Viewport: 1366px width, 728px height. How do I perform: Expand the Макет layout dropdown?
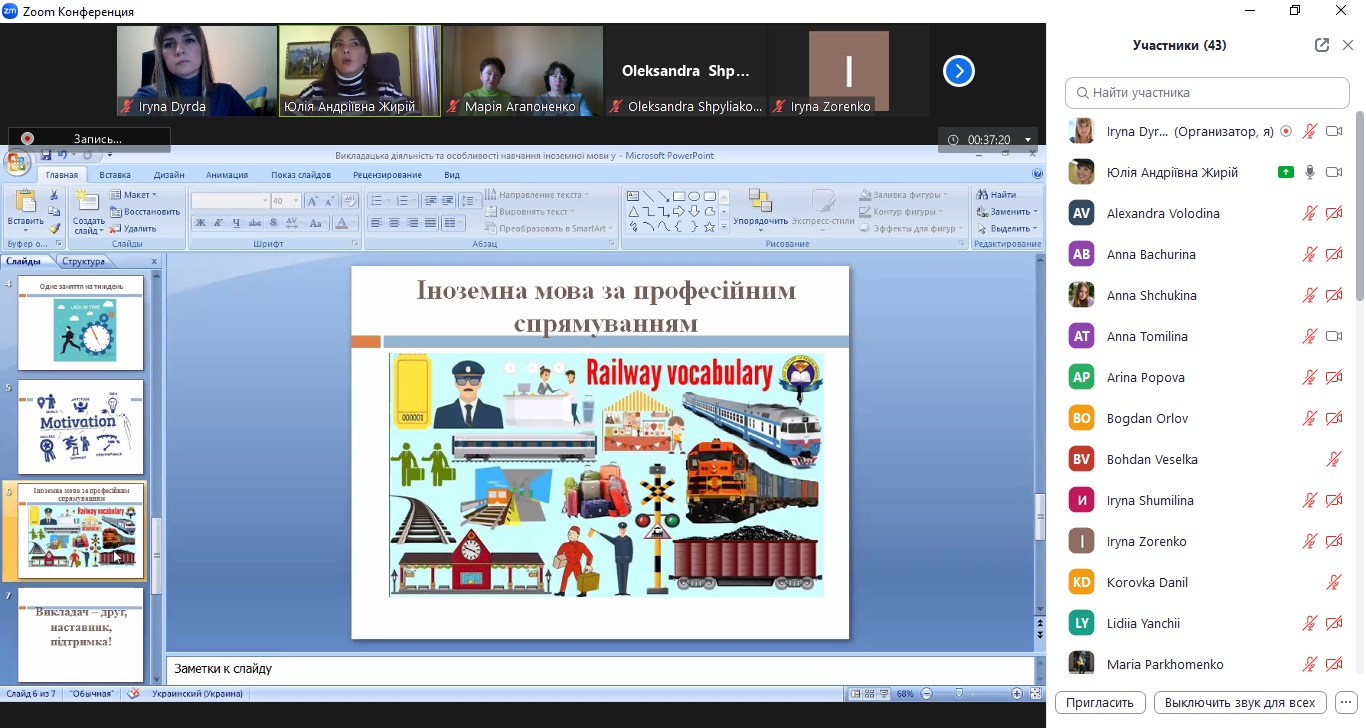[x=139, y=195]
